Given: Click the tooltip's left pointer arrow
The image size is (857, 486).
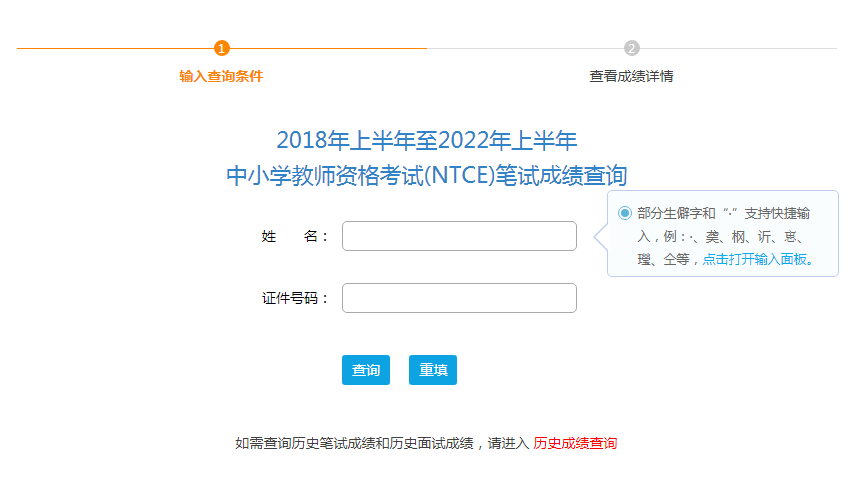Looking at the screenshot, I should (x=601, y=236).
